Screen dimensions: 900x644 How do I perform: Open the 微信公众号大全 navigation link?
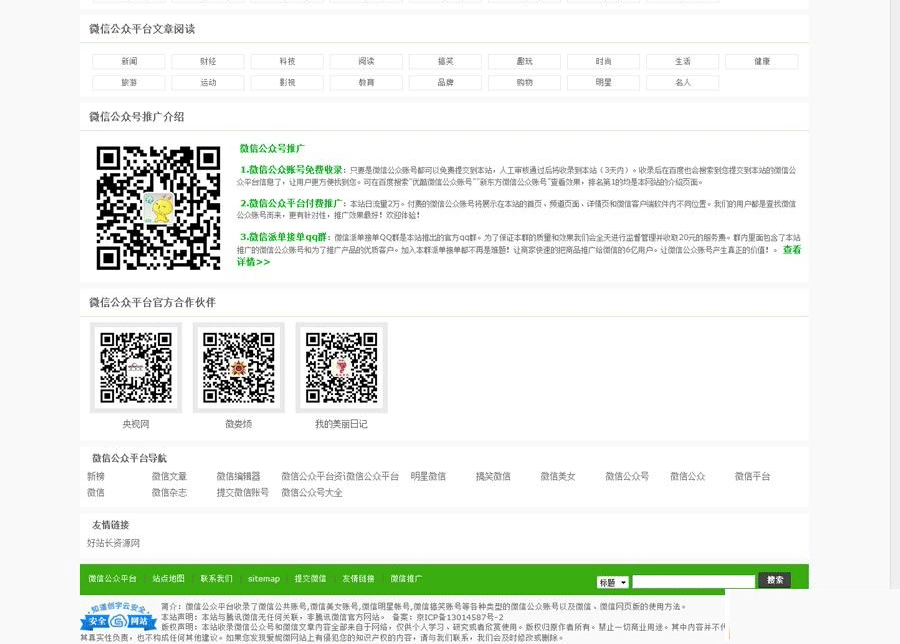(x=312, y=492)
